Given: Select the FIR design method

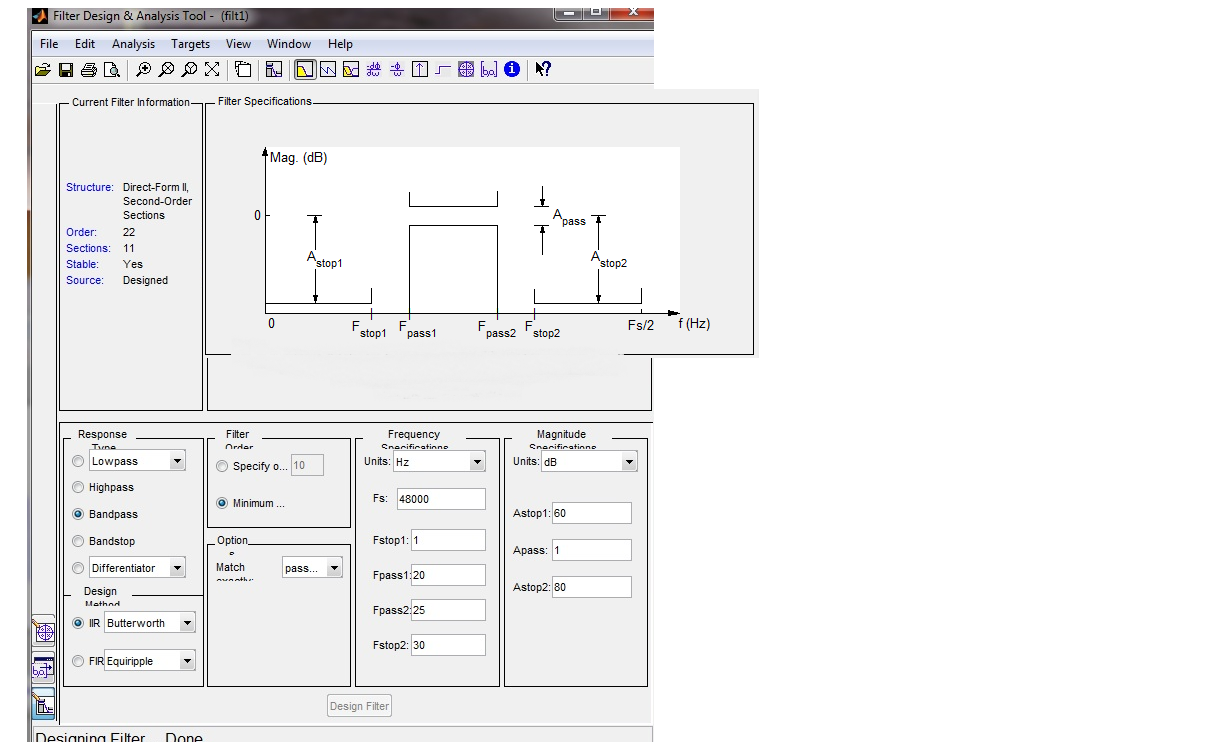Looking at the screenshot, I should pos(79,661).
